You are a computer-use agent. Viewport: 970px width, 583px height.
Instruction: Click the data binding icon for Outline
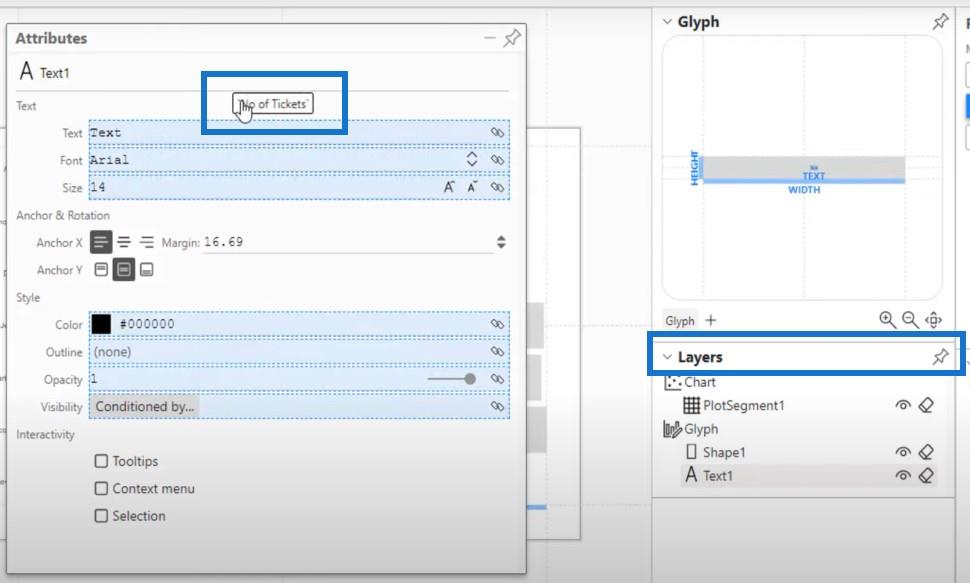(x=497, y=352)
